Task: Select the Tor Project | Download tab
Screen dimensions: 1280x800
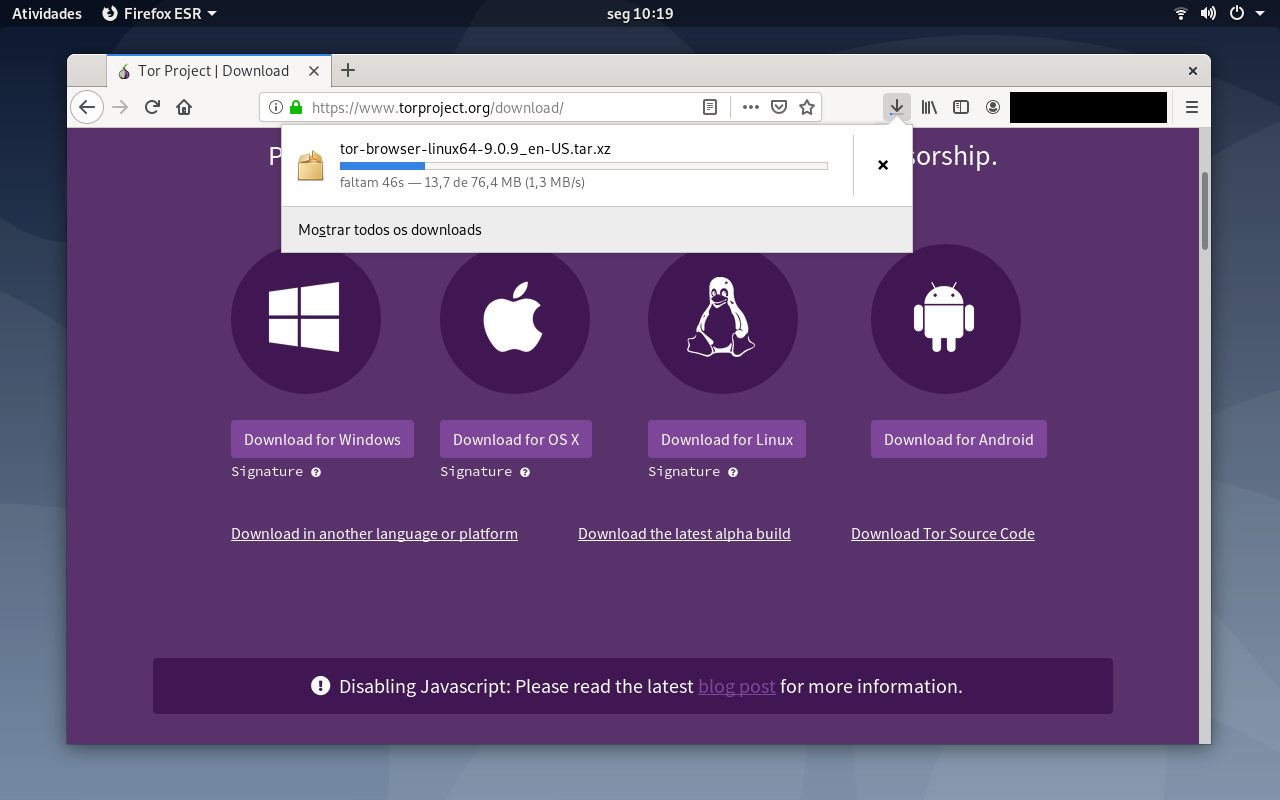Action: pyautogui.click(x=218, y=71)
